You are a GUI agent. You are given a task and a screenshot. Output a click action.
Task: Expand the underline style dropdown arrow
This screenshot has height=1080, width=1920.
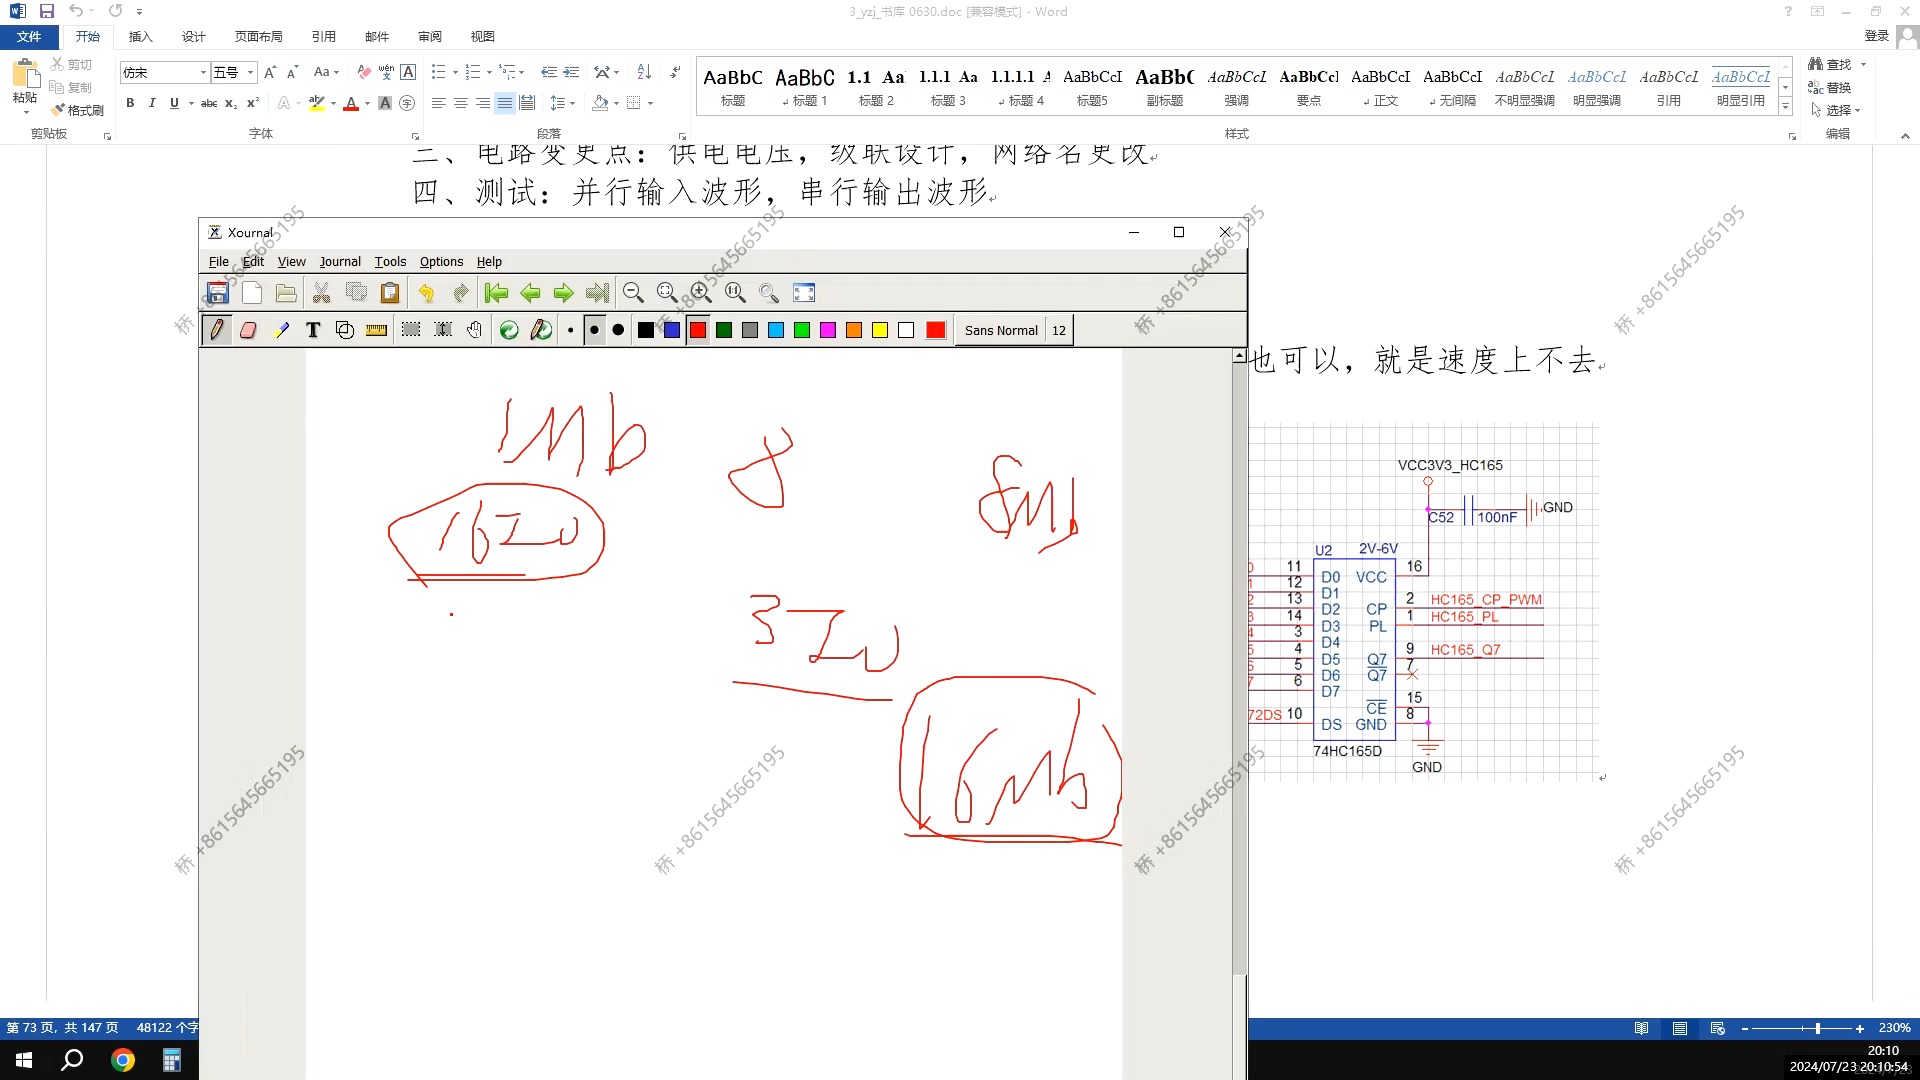191,103
